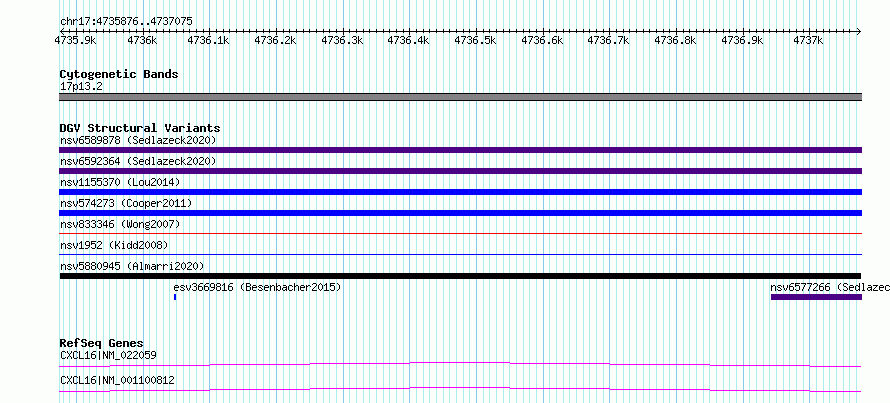Open the RefSeq Genes track heading
This screenshot has width=890, height=403.
[102, 343]
